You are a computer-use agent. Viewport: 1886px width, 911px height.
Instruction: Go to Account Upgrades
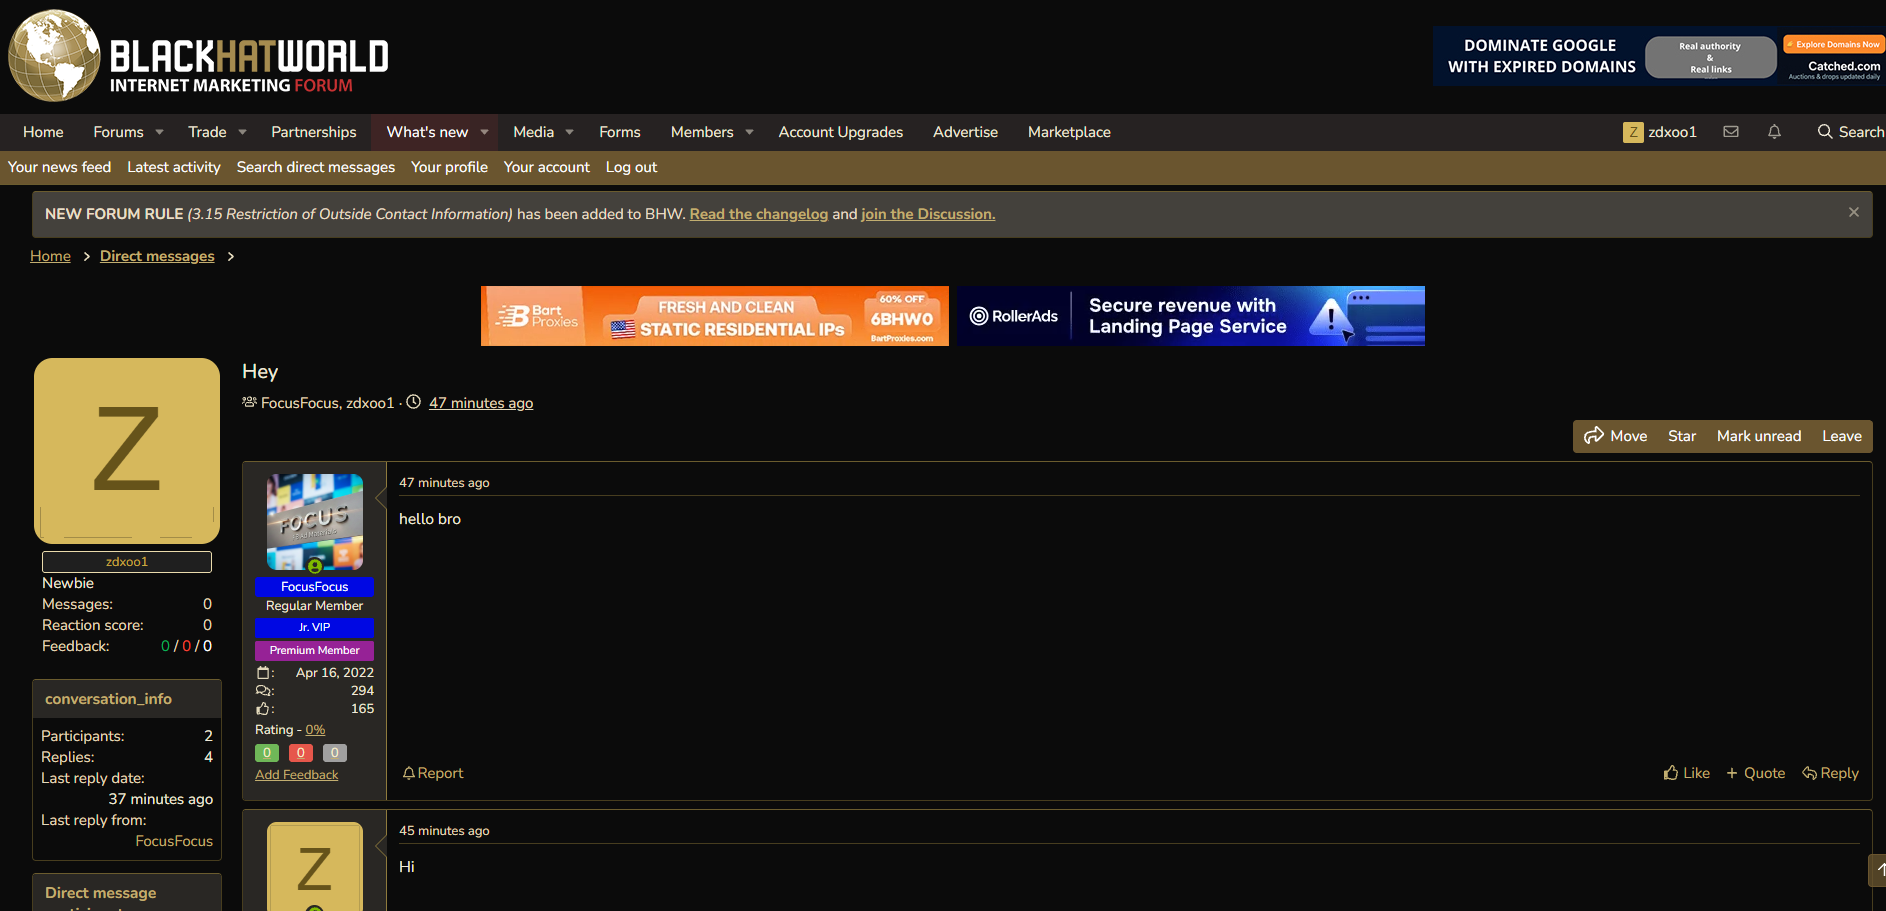pos(840,132)
